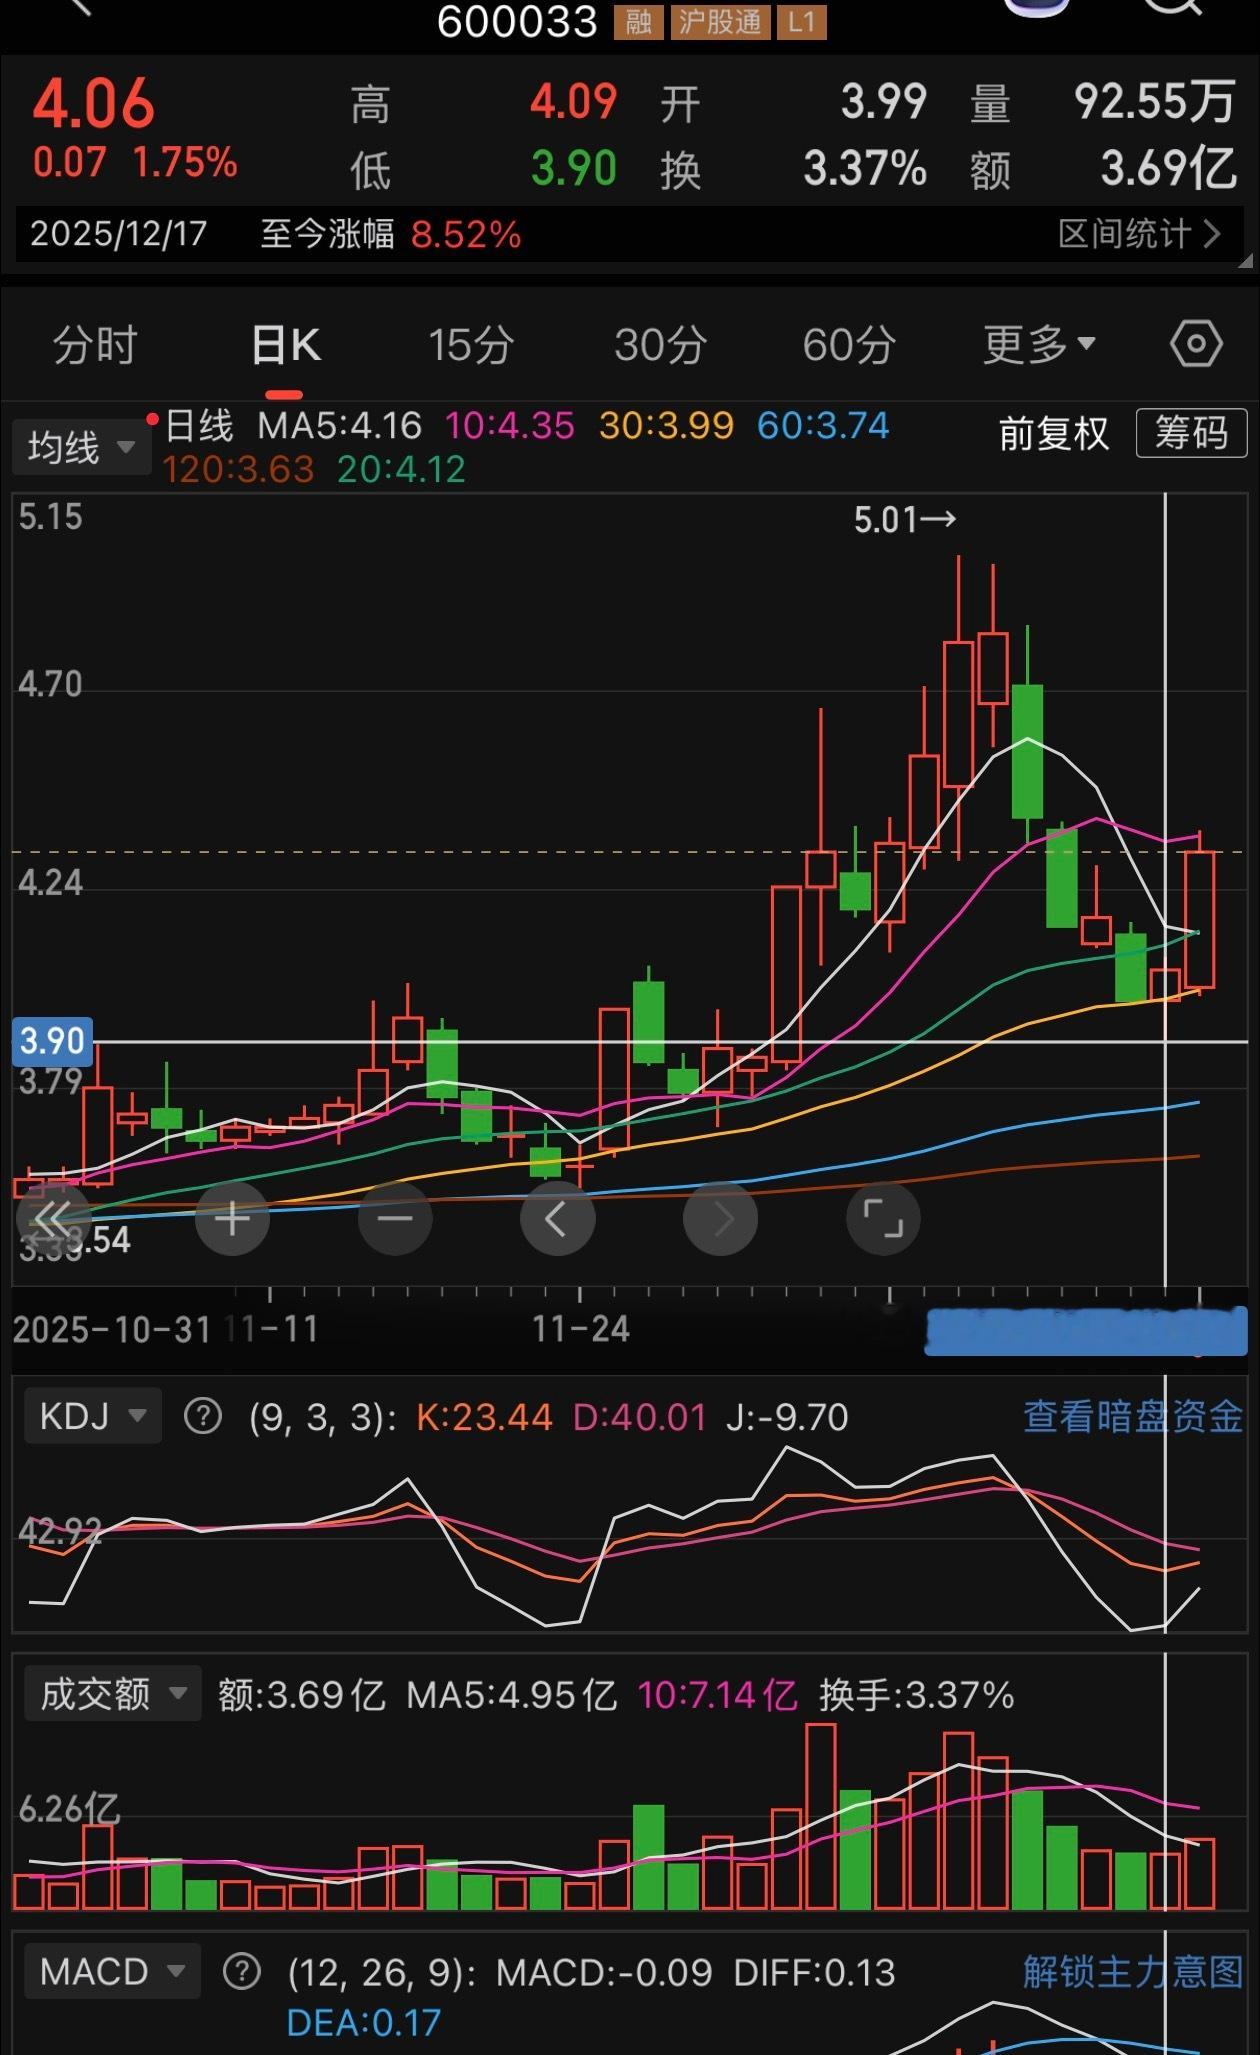Switch to 60分 chart tab

tap(849, 346)
